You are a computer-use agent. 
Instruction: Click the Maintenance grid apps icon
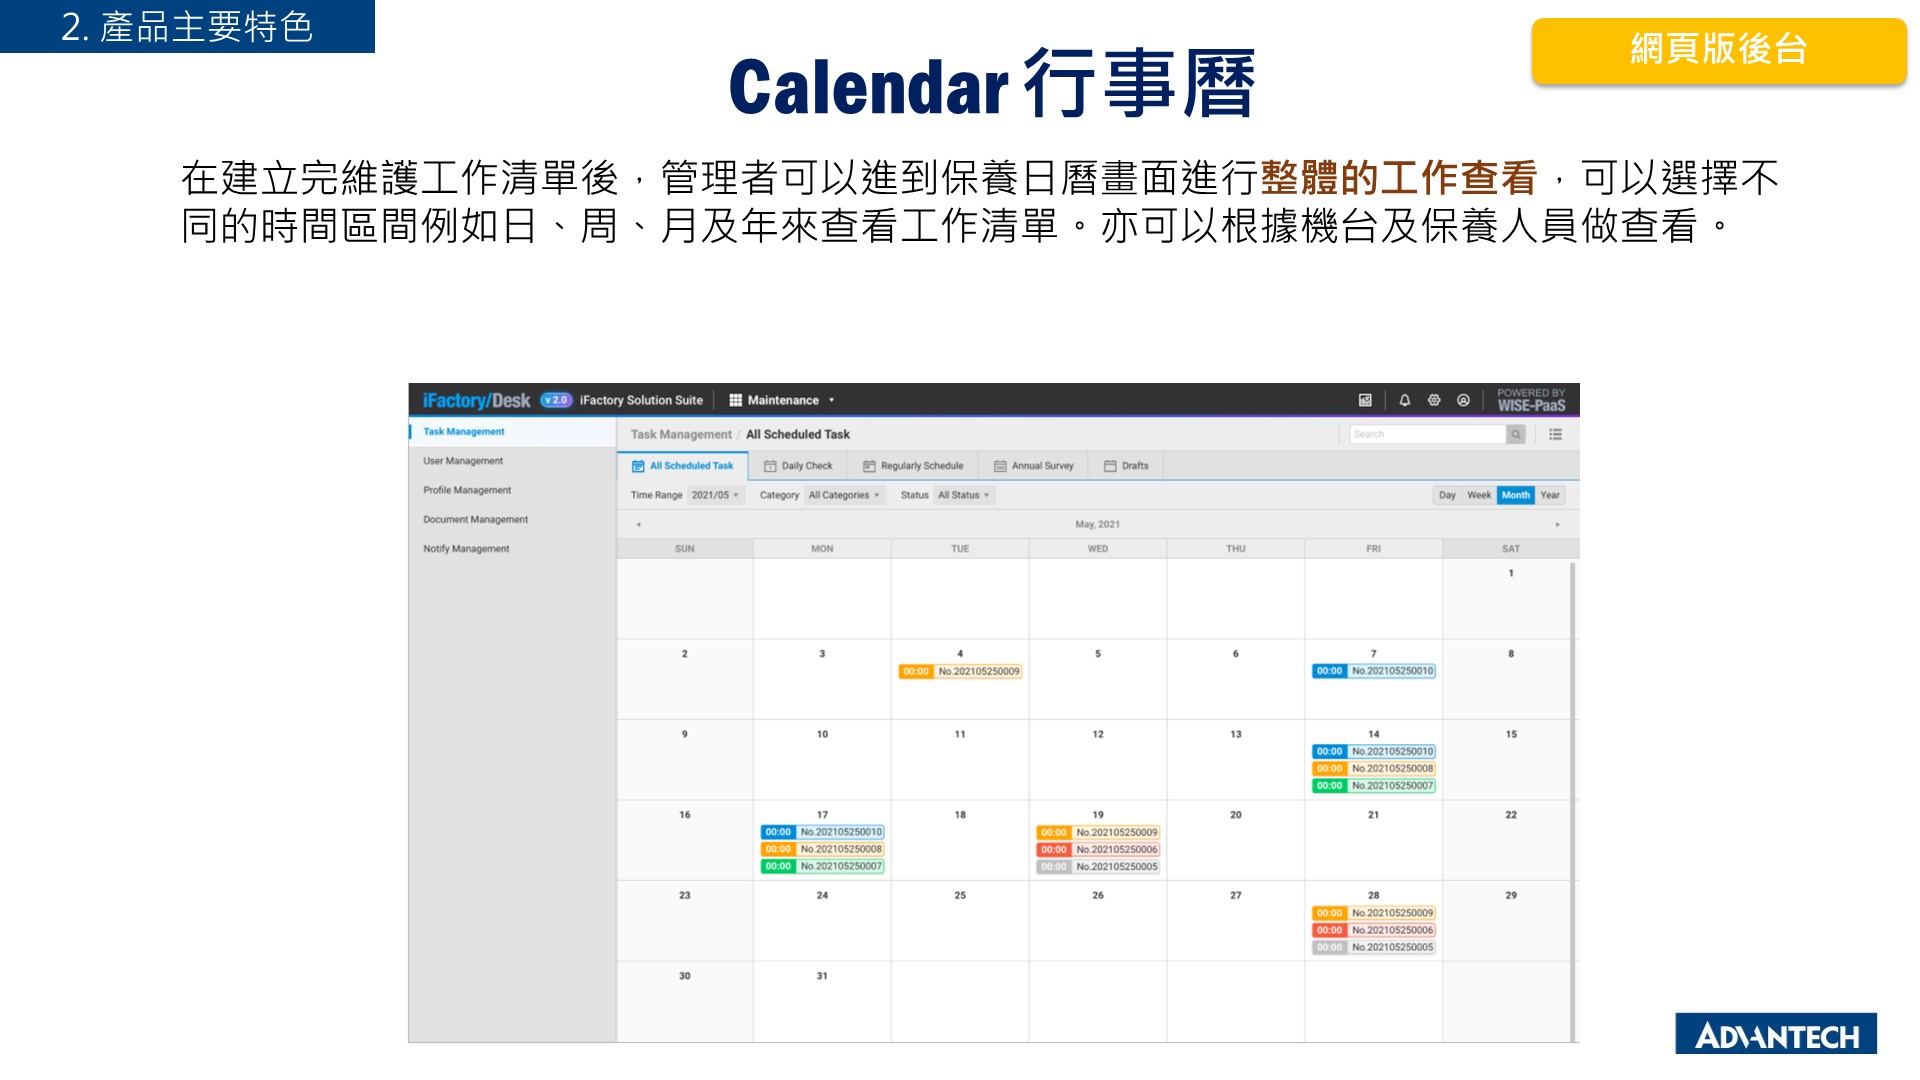(x=735, y=400)
